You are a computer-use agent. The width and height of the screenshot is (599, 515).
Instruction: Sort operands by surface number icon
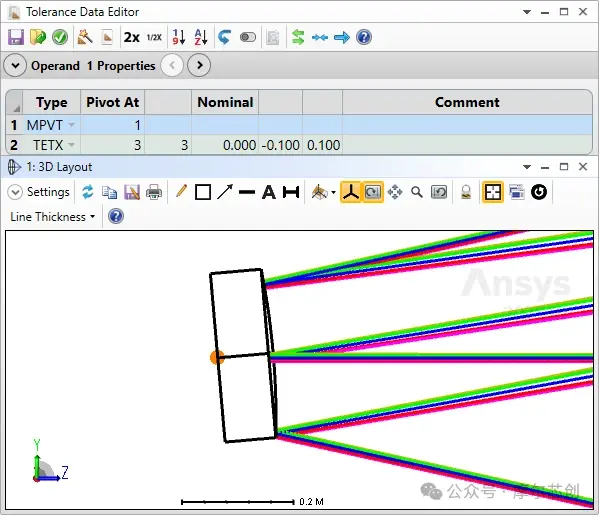pyautogui.click(x=179, y=37)
